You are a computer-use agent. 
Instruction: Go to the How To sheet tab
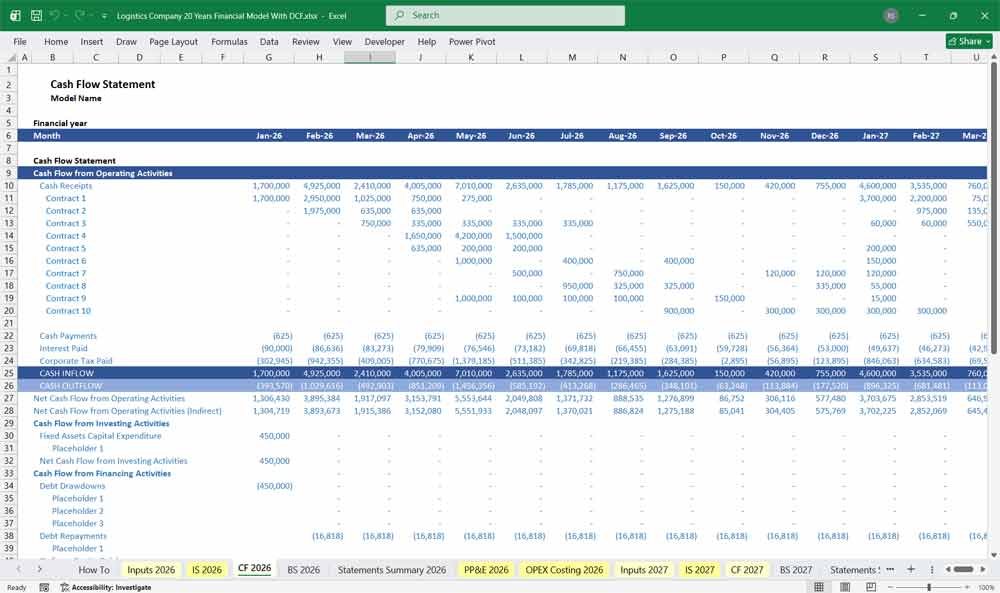[94, 569]
